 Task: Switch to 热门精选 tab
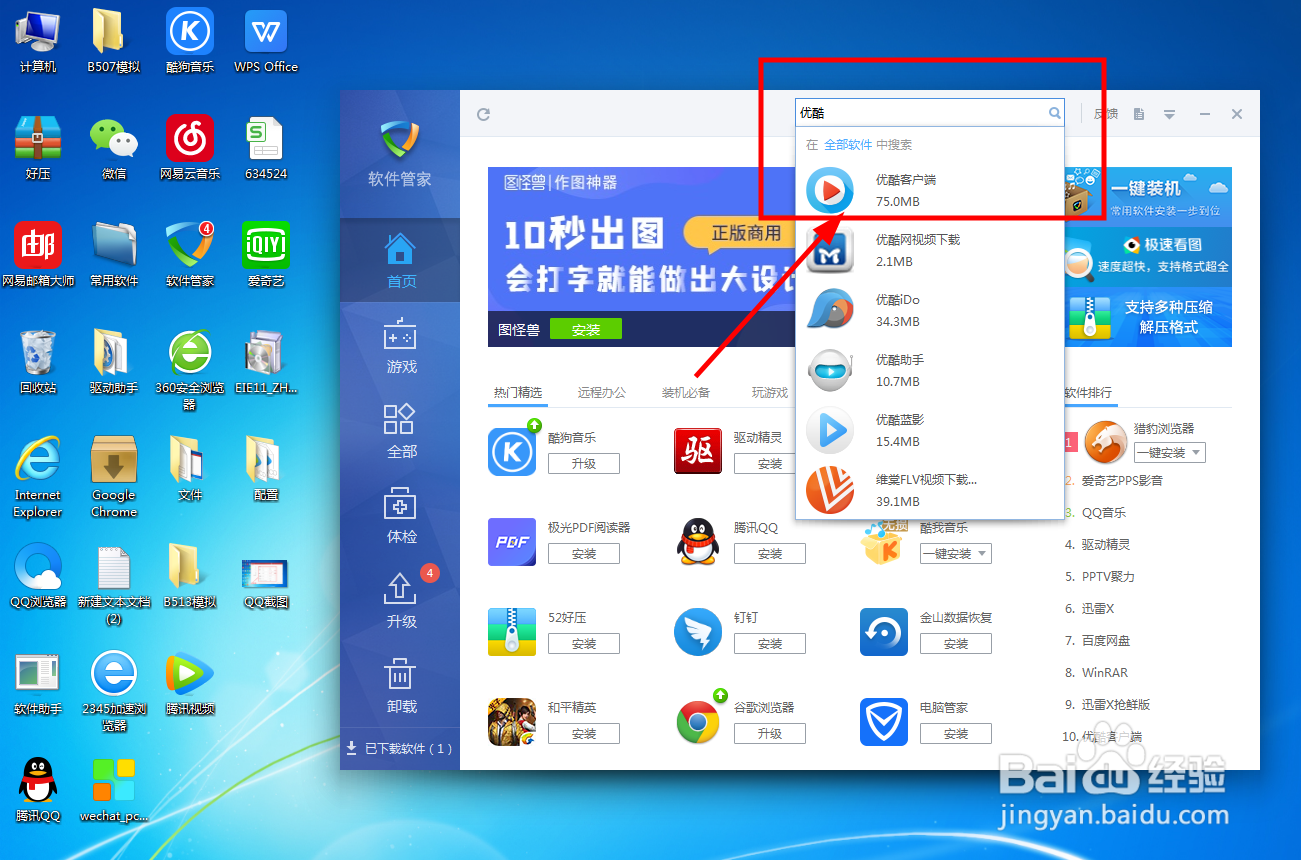click(518, 393)
